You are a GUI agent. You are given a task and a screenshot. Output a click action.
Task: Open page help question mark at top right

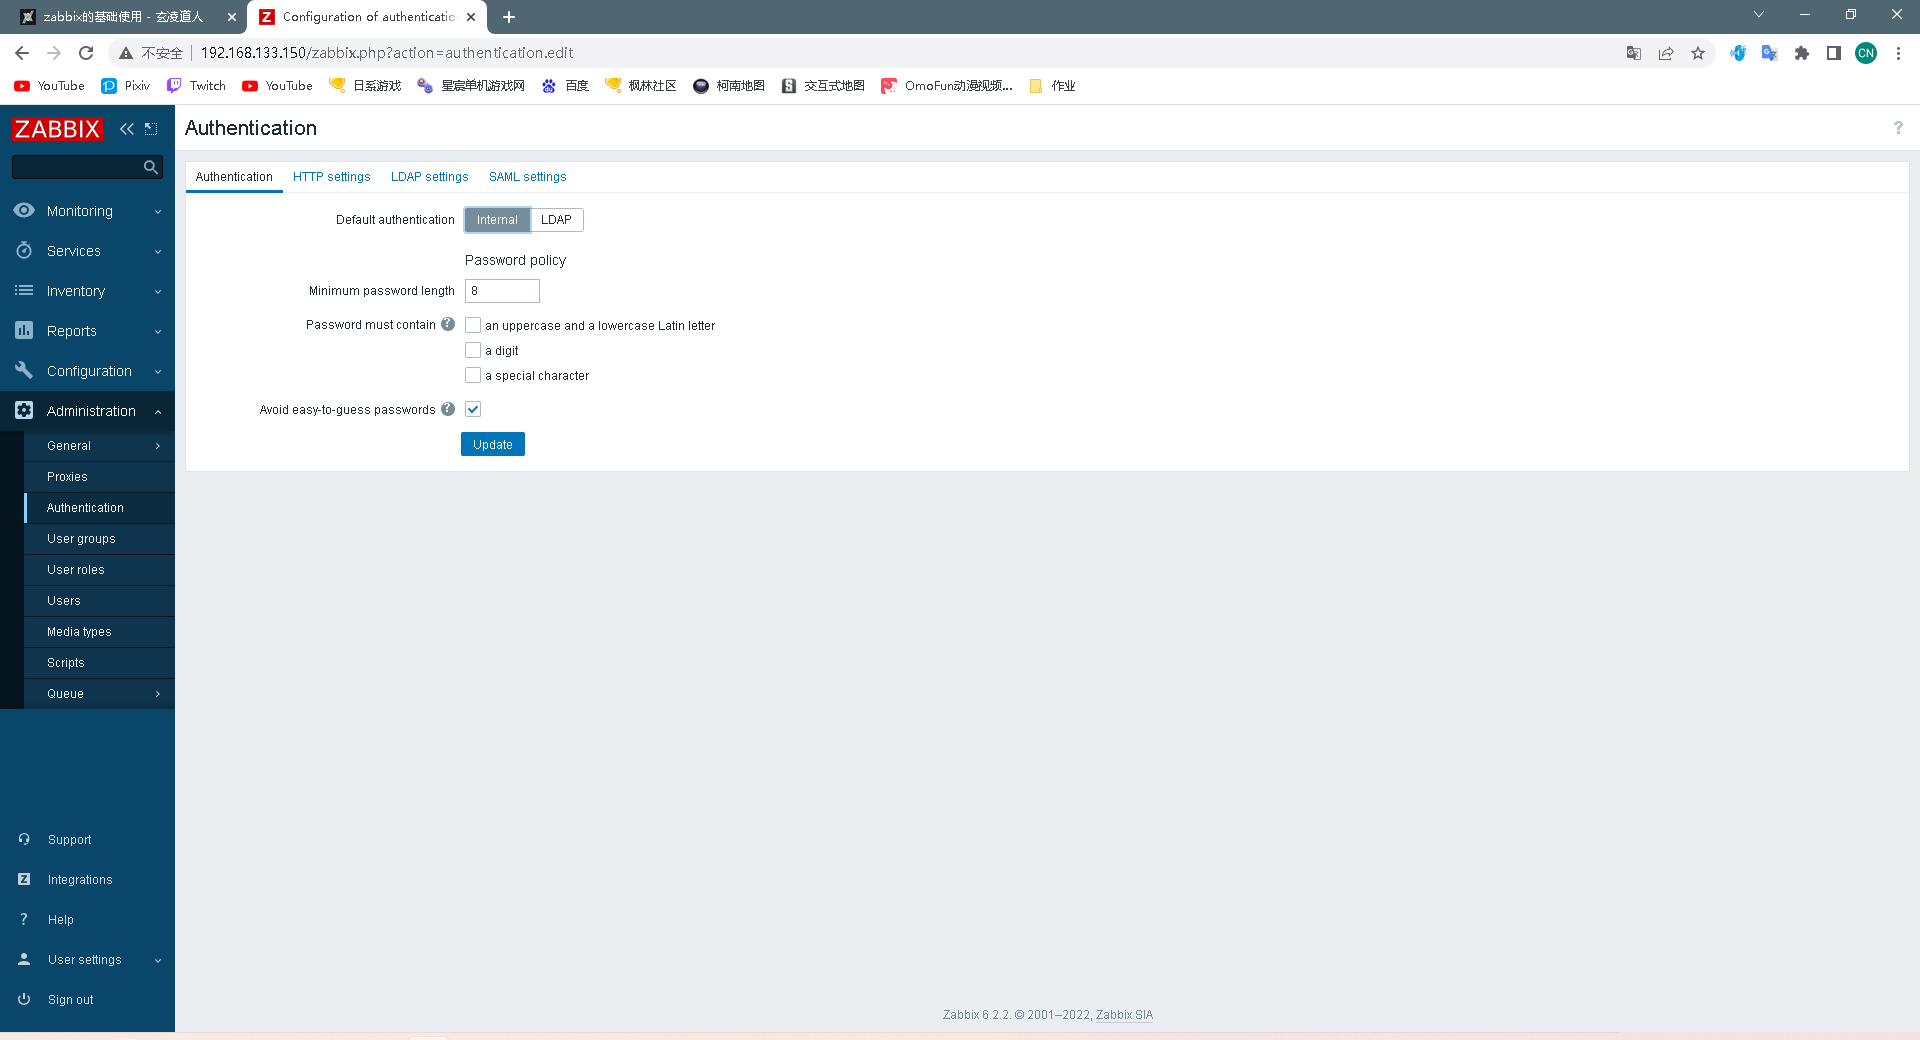point(1897,128)
